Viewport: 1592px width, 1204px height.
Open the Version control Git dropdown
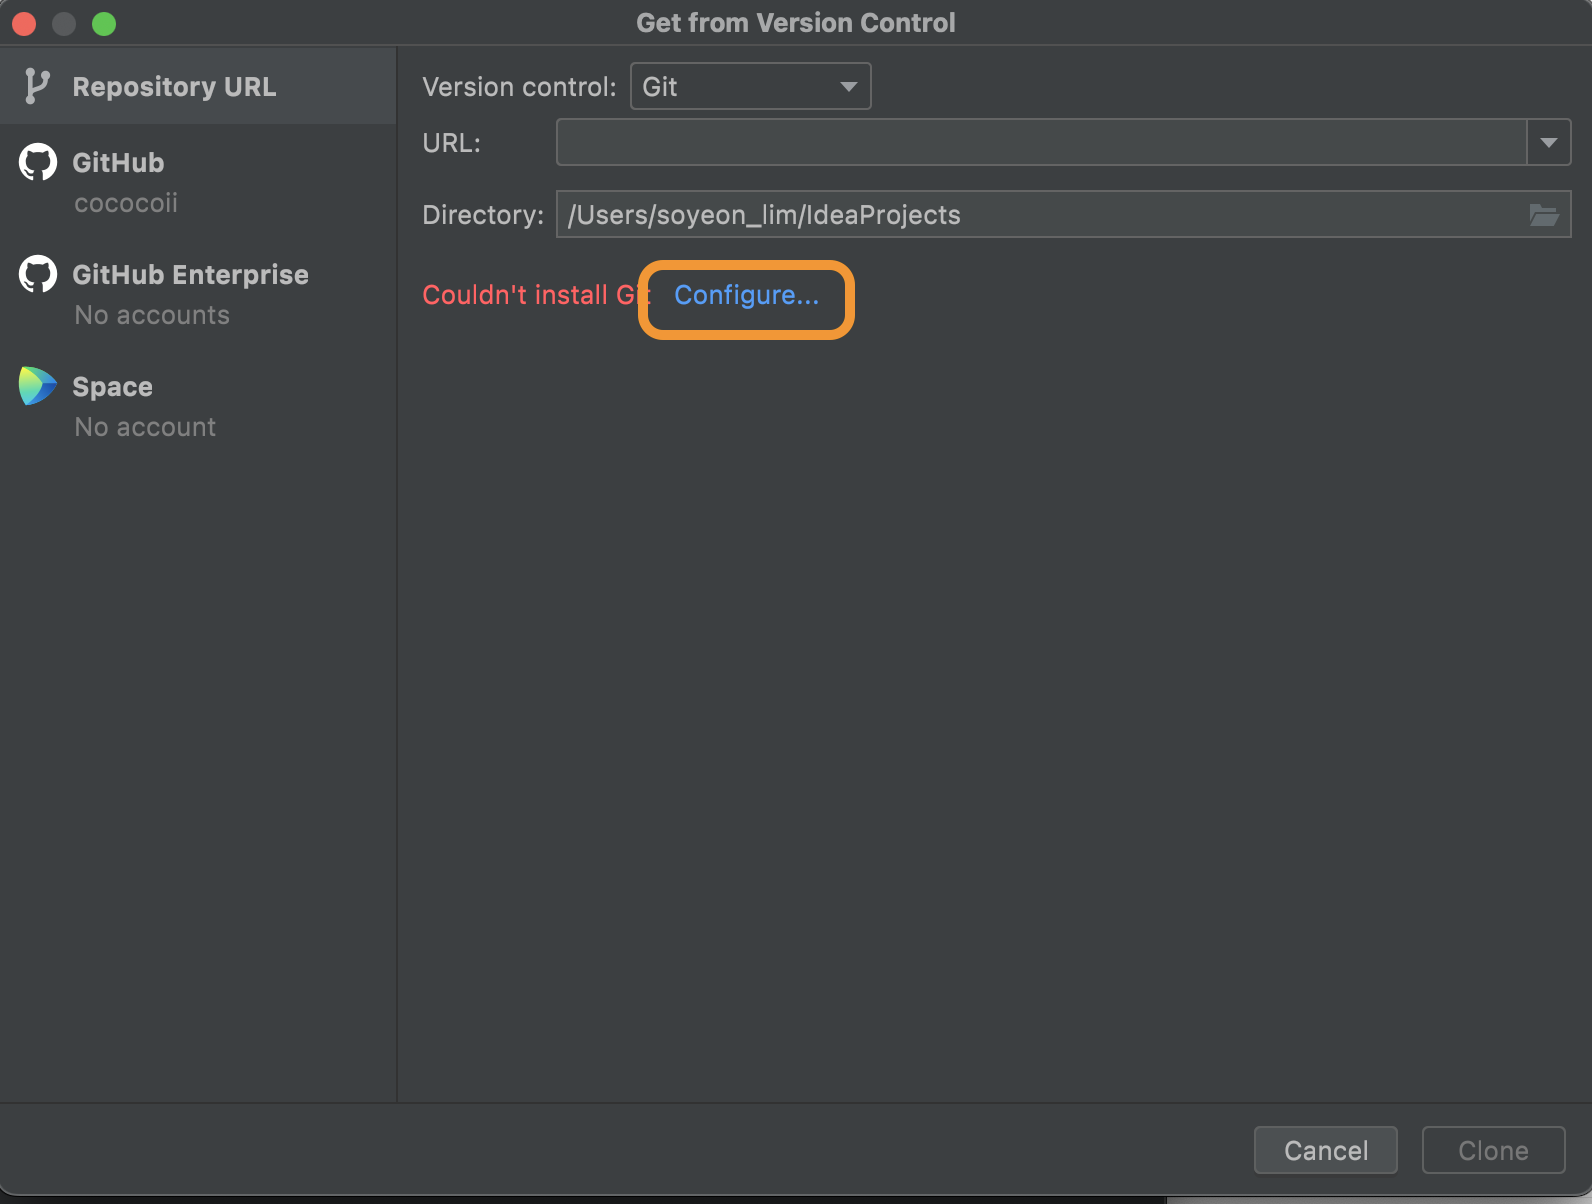[750, 86]
